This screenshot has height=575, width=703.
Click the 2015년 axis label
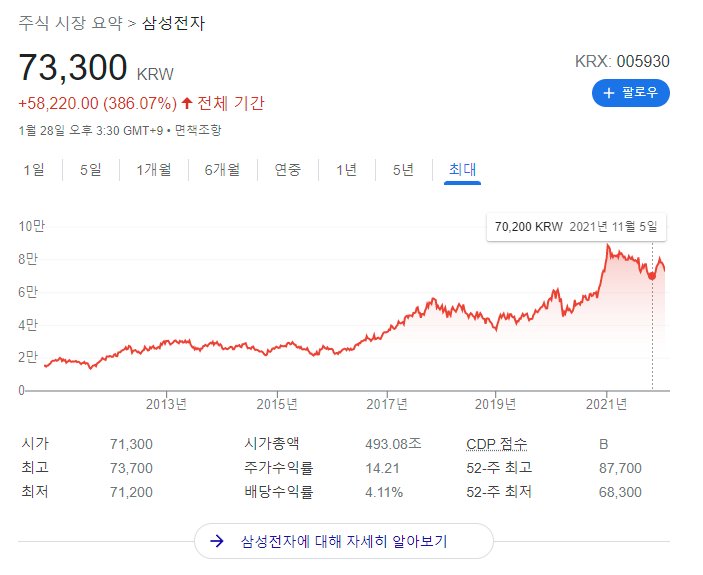click(x=277, y=404)
